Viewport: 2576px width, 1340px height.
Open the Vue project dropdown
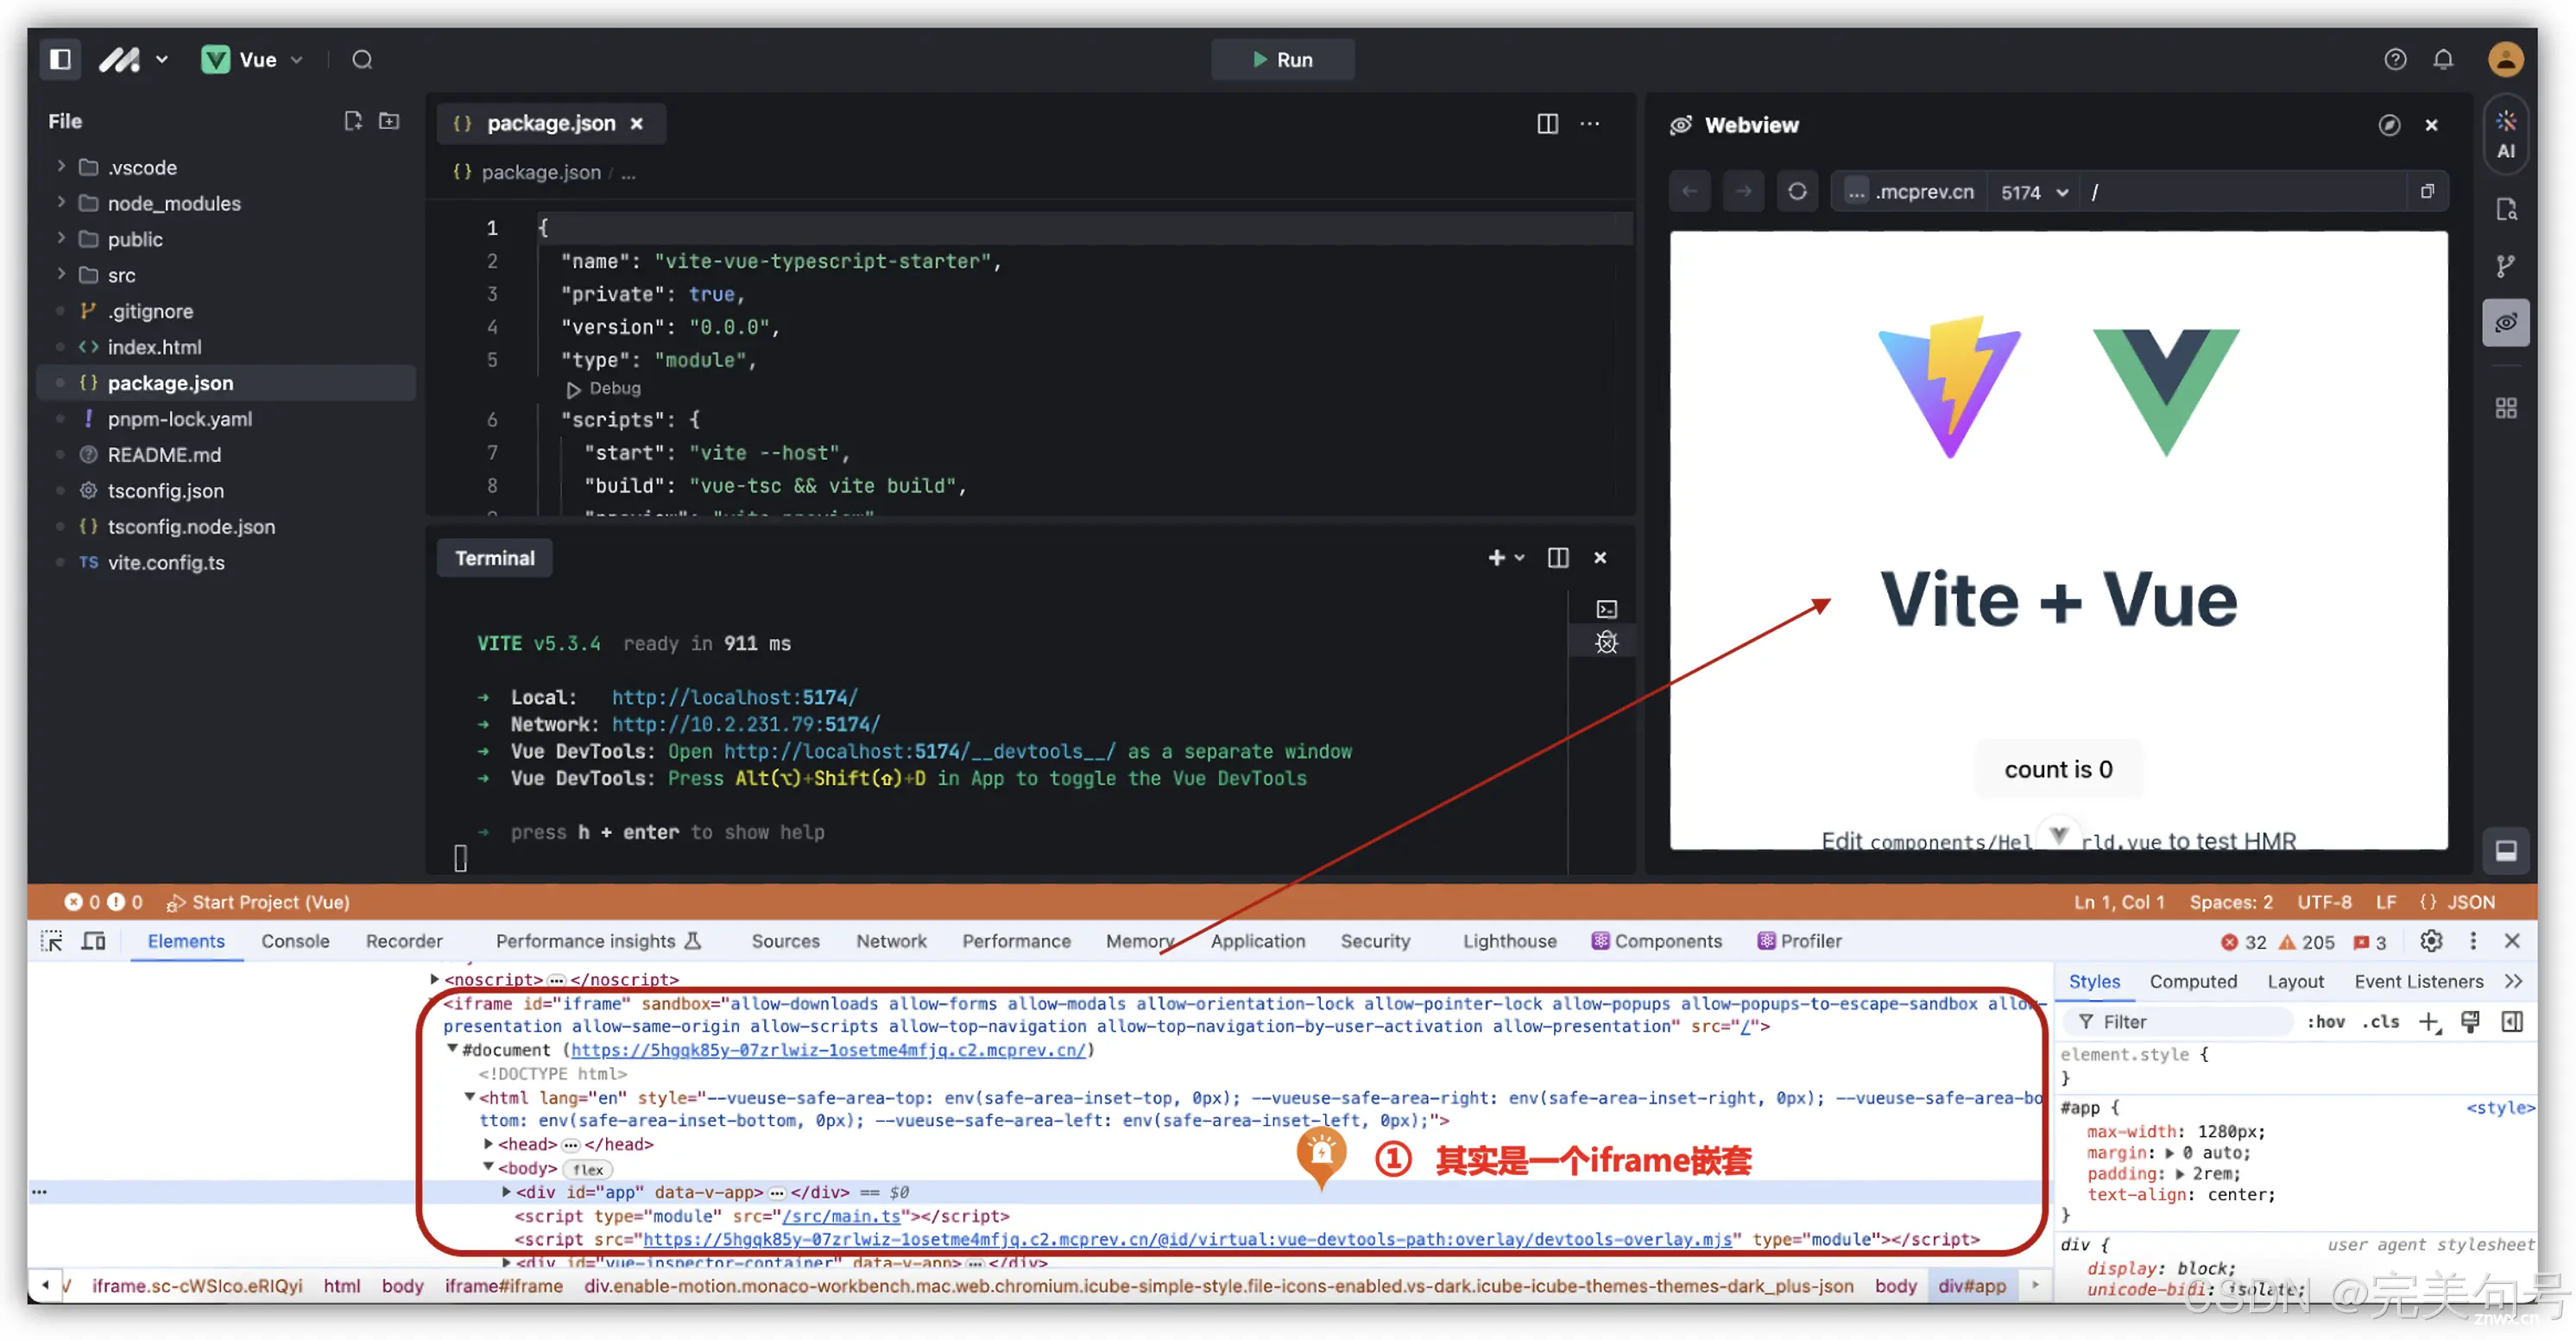[x=252, y=60]
